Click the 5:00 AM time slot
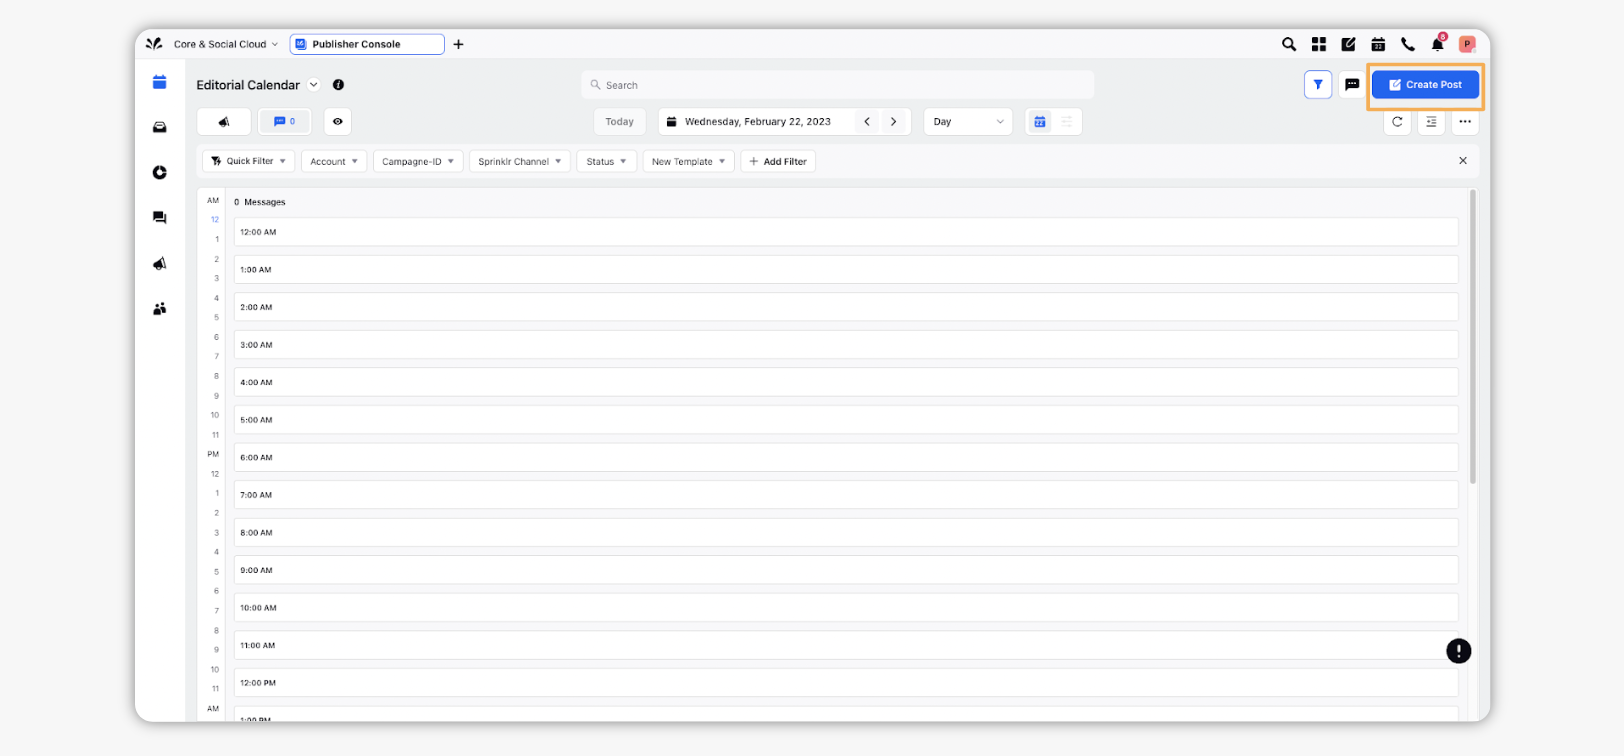This screenshot has height=756, width=1624. pyautogui.click(x=846, y=420)
